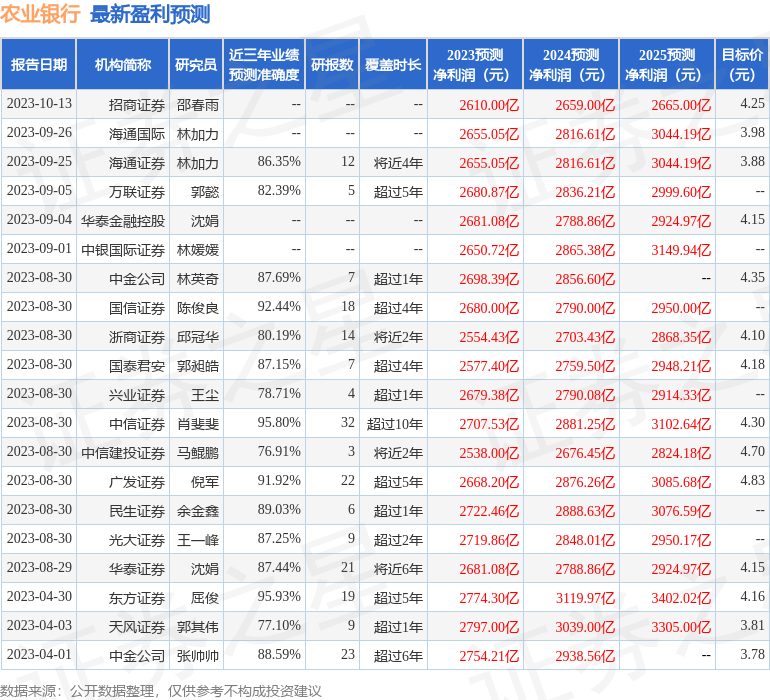Screen dimensions: 770x700
Task: Click analyst name 王尘
Action: (x=204, y=395)
